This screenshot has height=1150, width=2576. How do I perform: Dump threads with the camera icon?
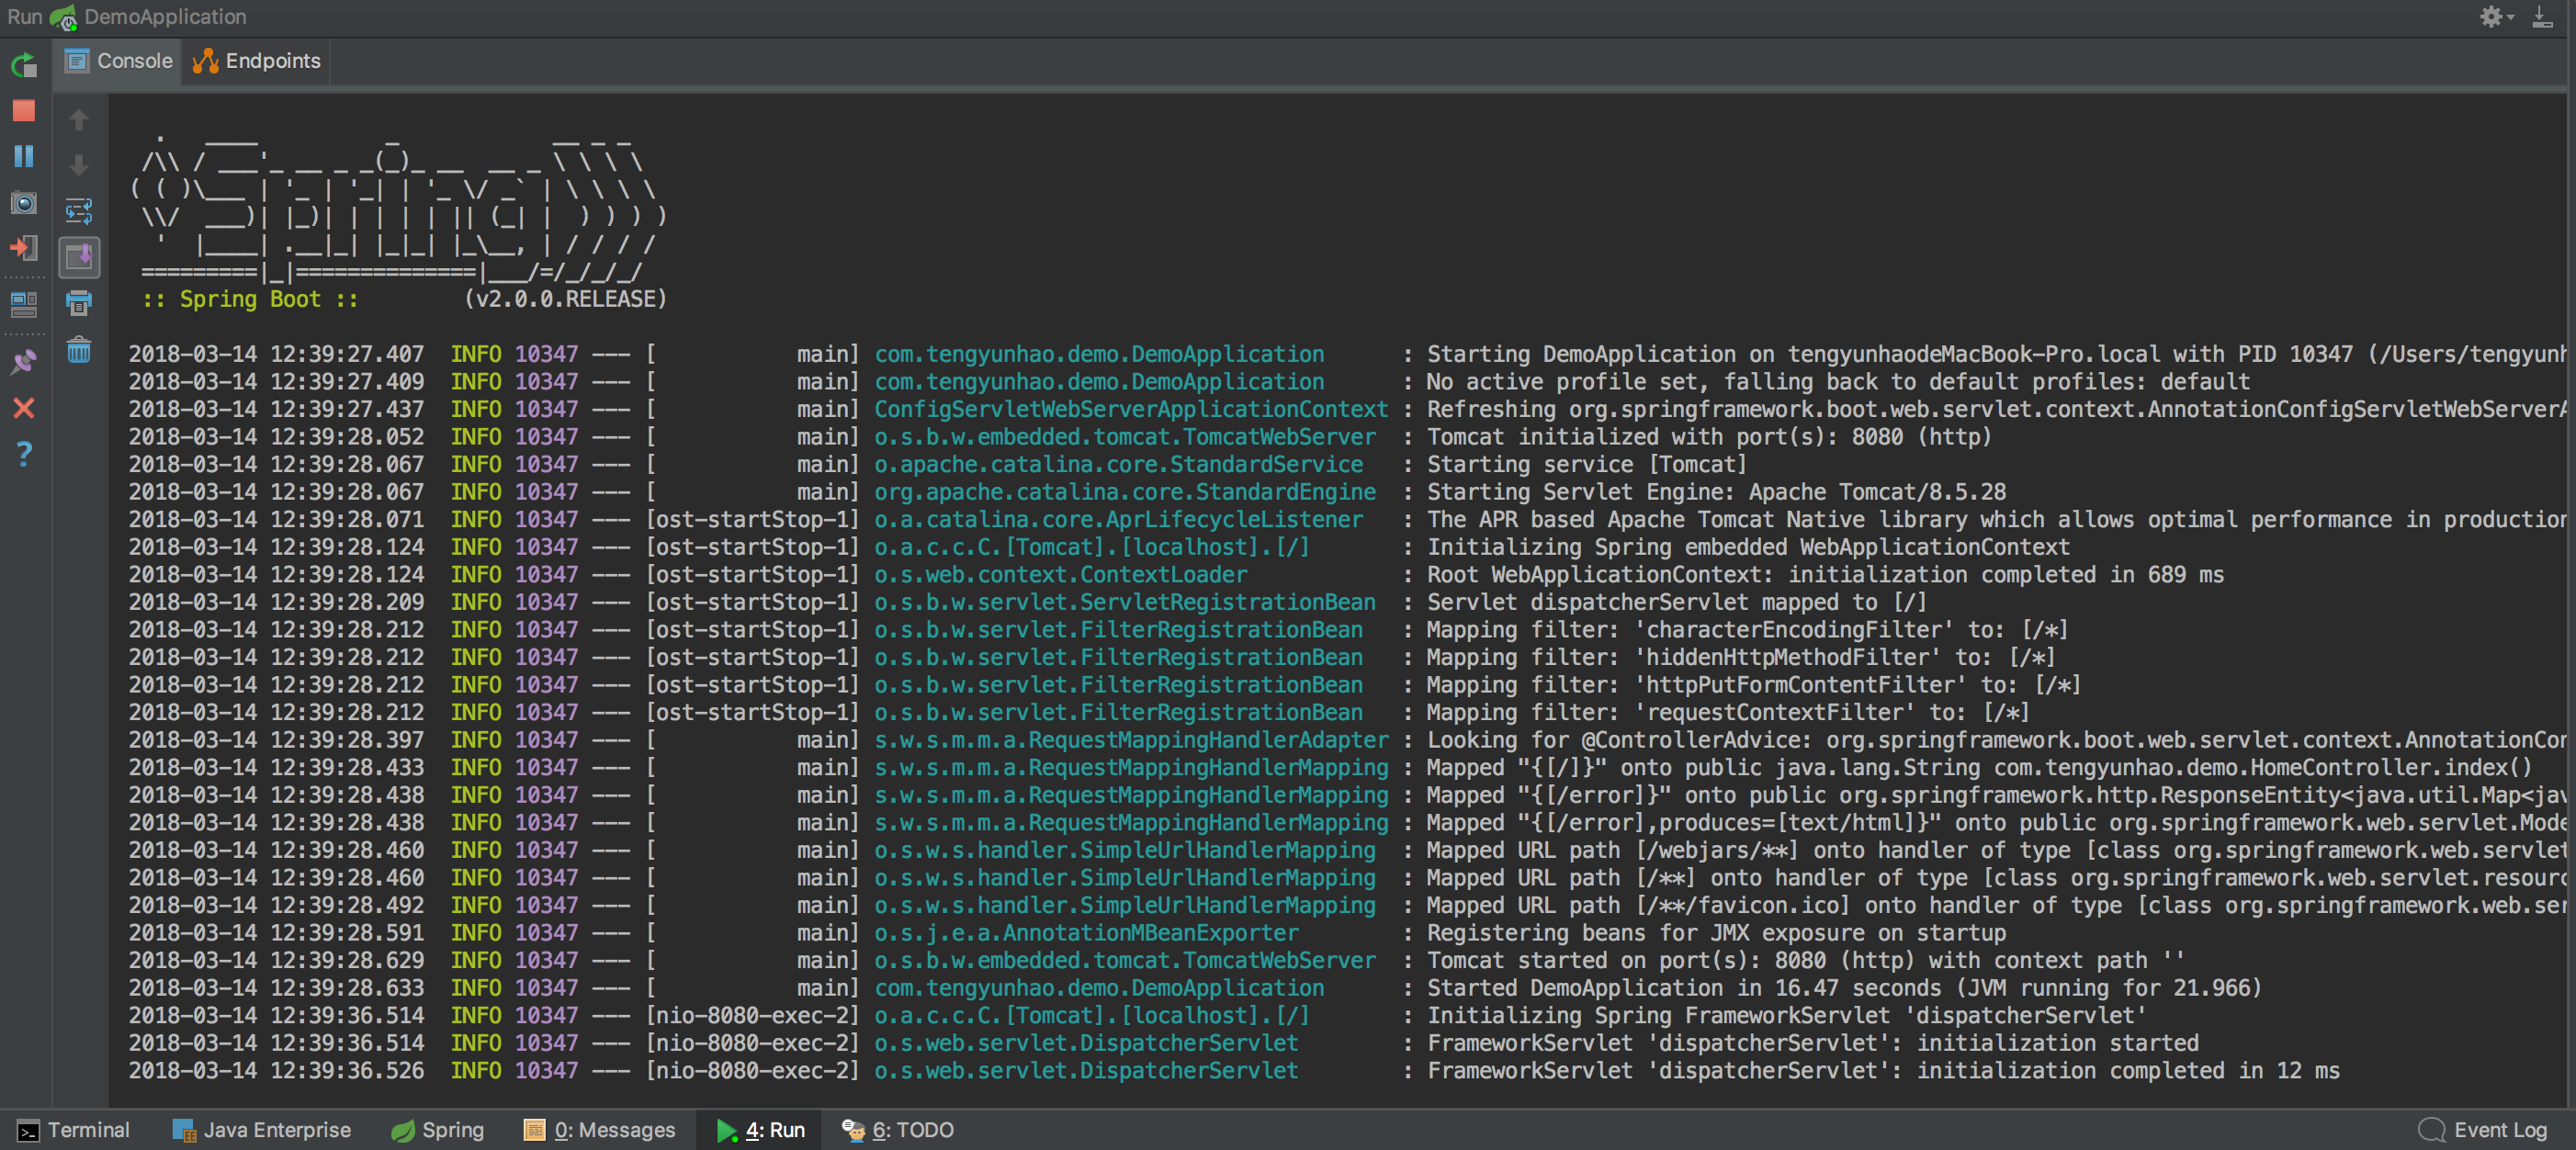coord(24,203)
